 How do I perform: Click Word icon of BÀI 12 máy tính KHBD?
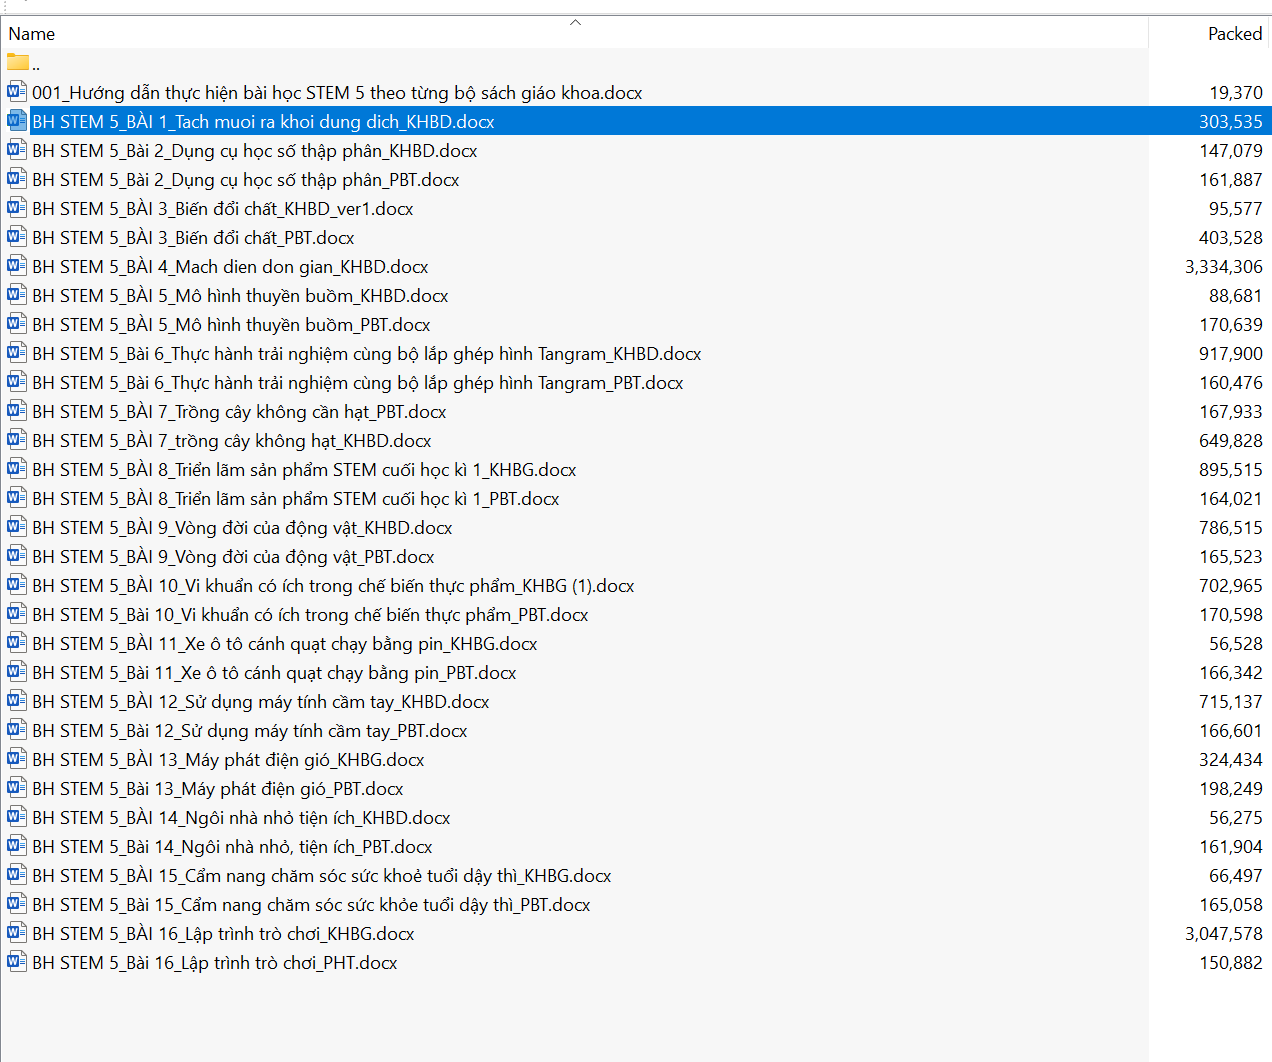pos(17,701)
